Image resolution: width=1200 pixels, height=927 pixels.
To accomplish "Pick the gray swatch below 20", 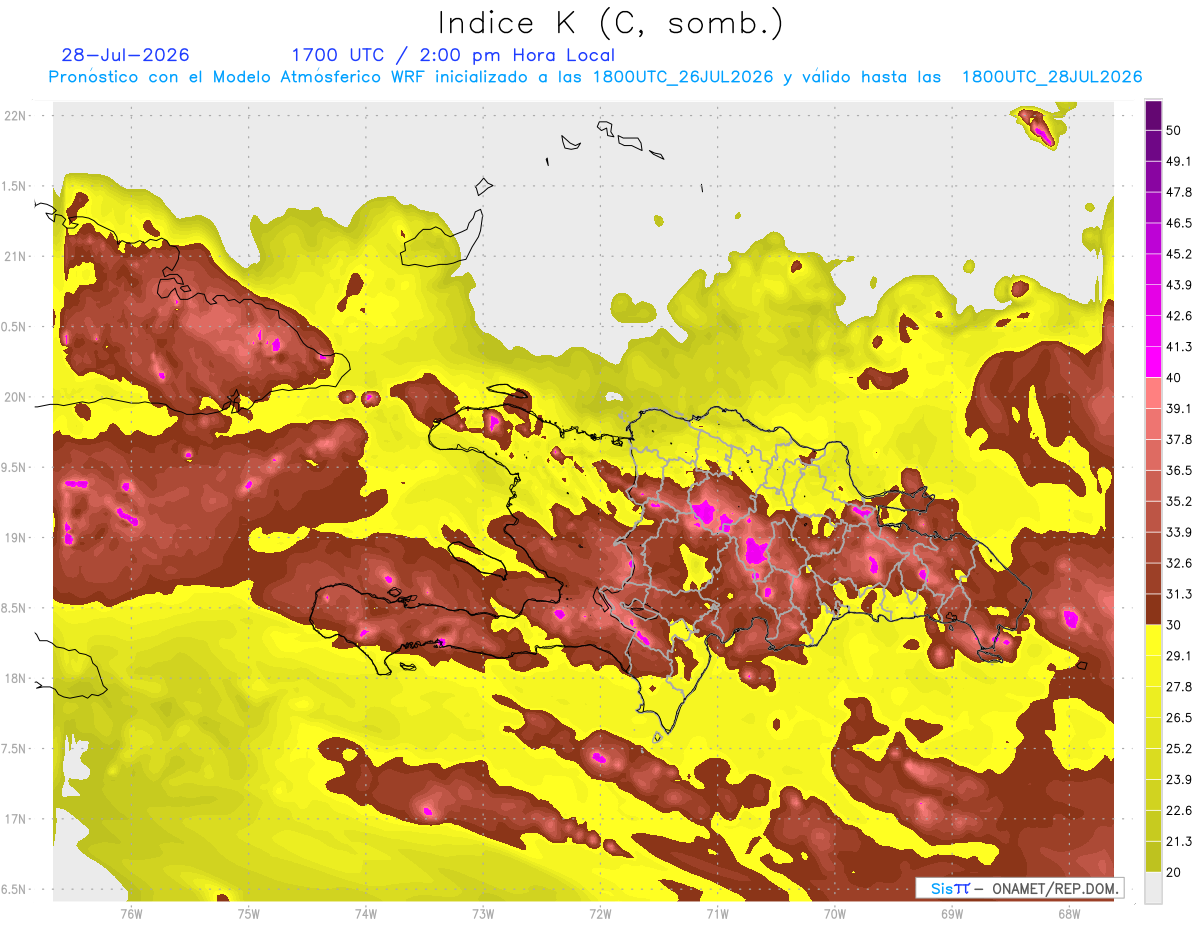I will click(x=1153, y=888).
